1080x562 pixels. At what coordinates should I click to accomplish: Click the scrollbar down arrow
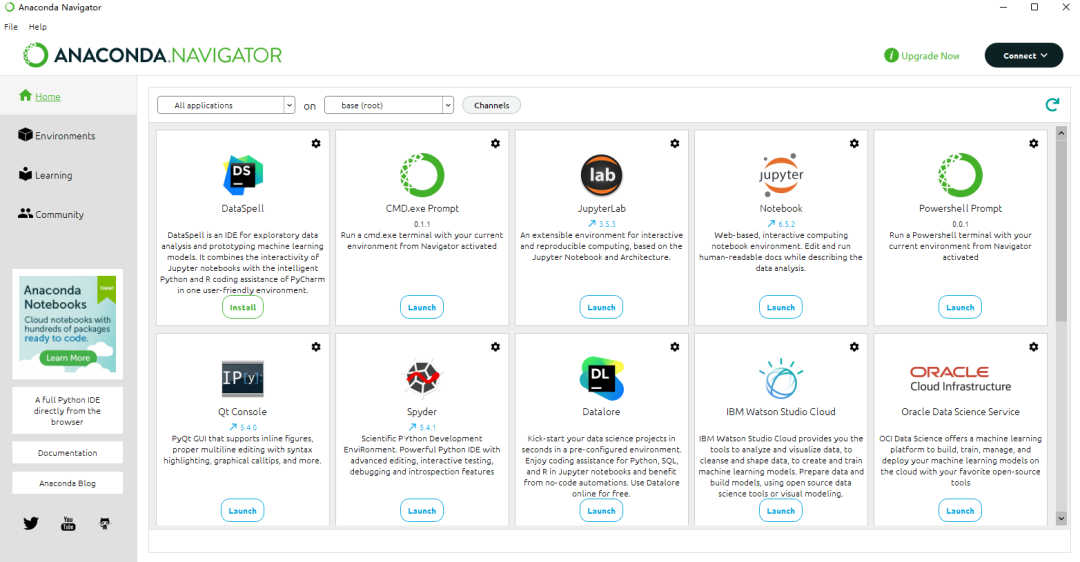point(1061,519)
